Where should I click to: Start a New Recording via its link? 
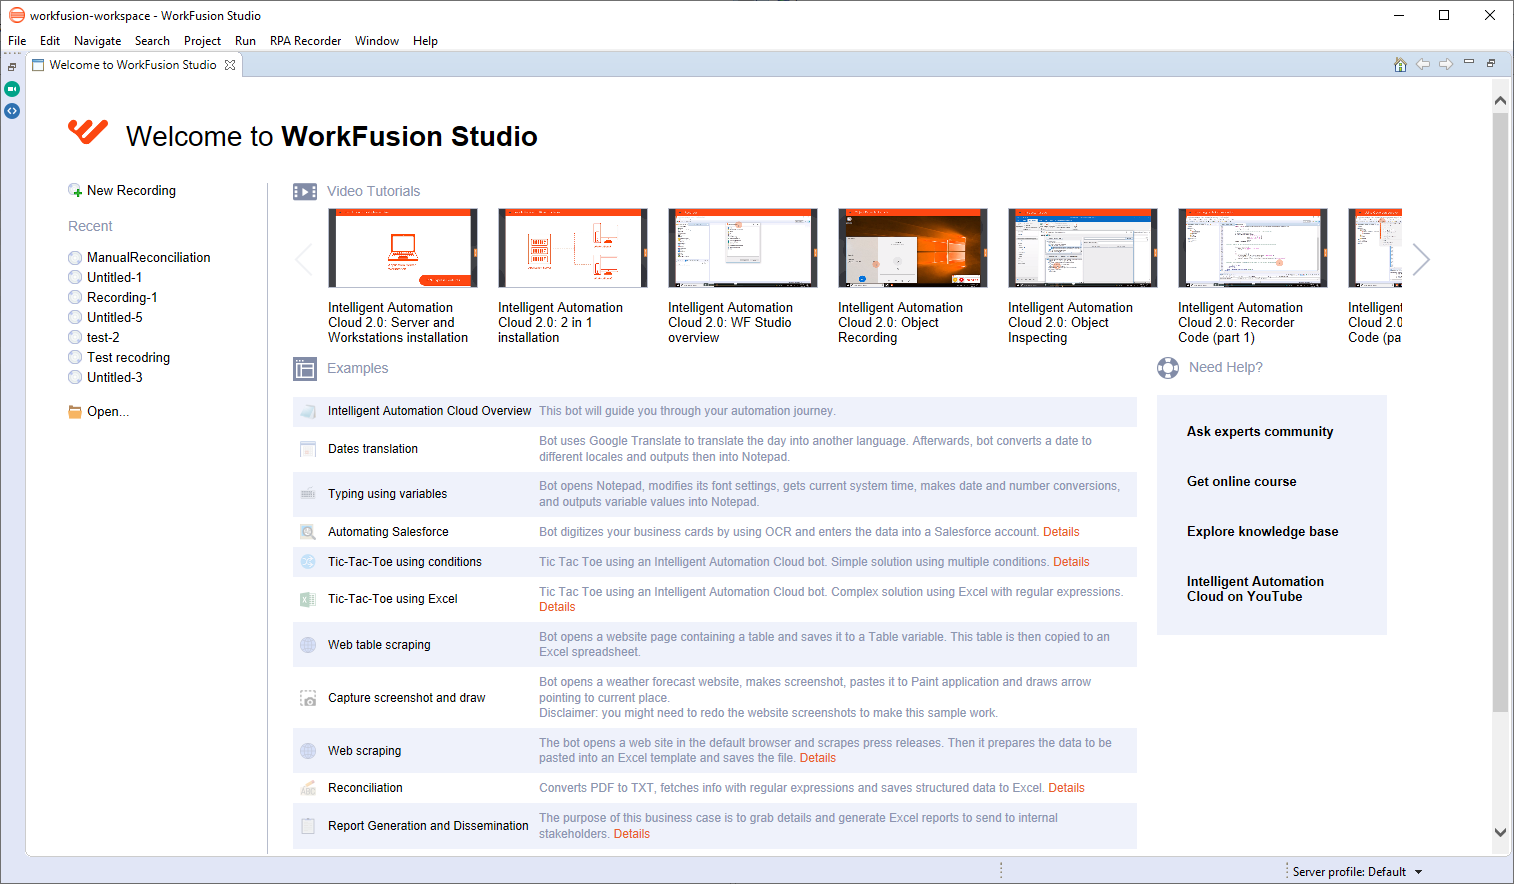(x=131, y=191)
